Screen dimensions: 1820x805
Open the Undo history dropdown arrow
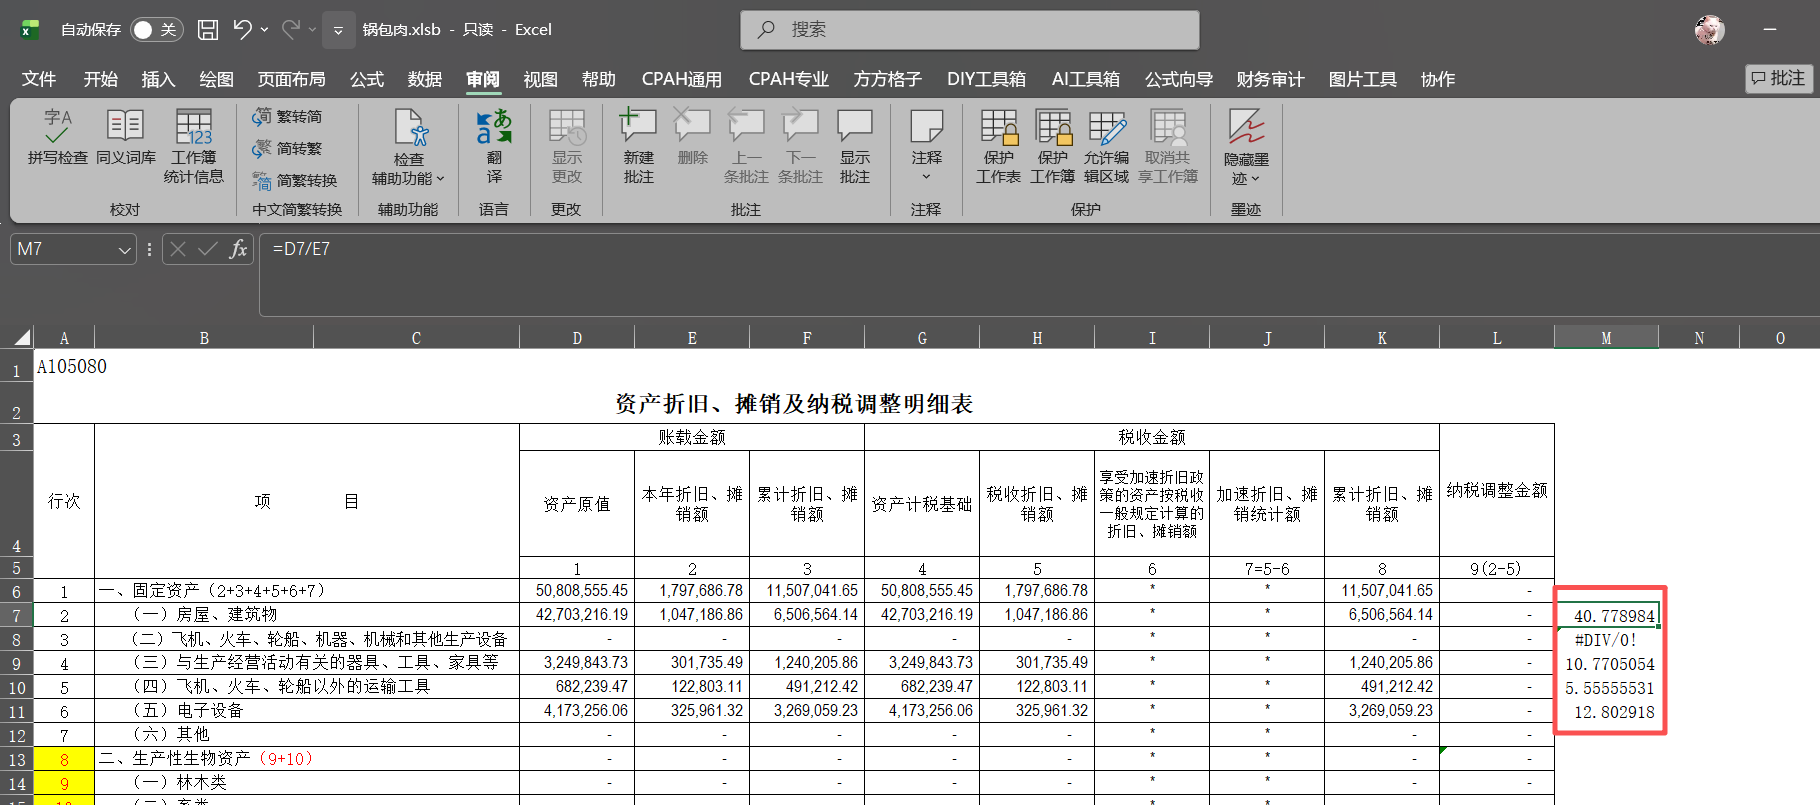[x=264, y=30]
